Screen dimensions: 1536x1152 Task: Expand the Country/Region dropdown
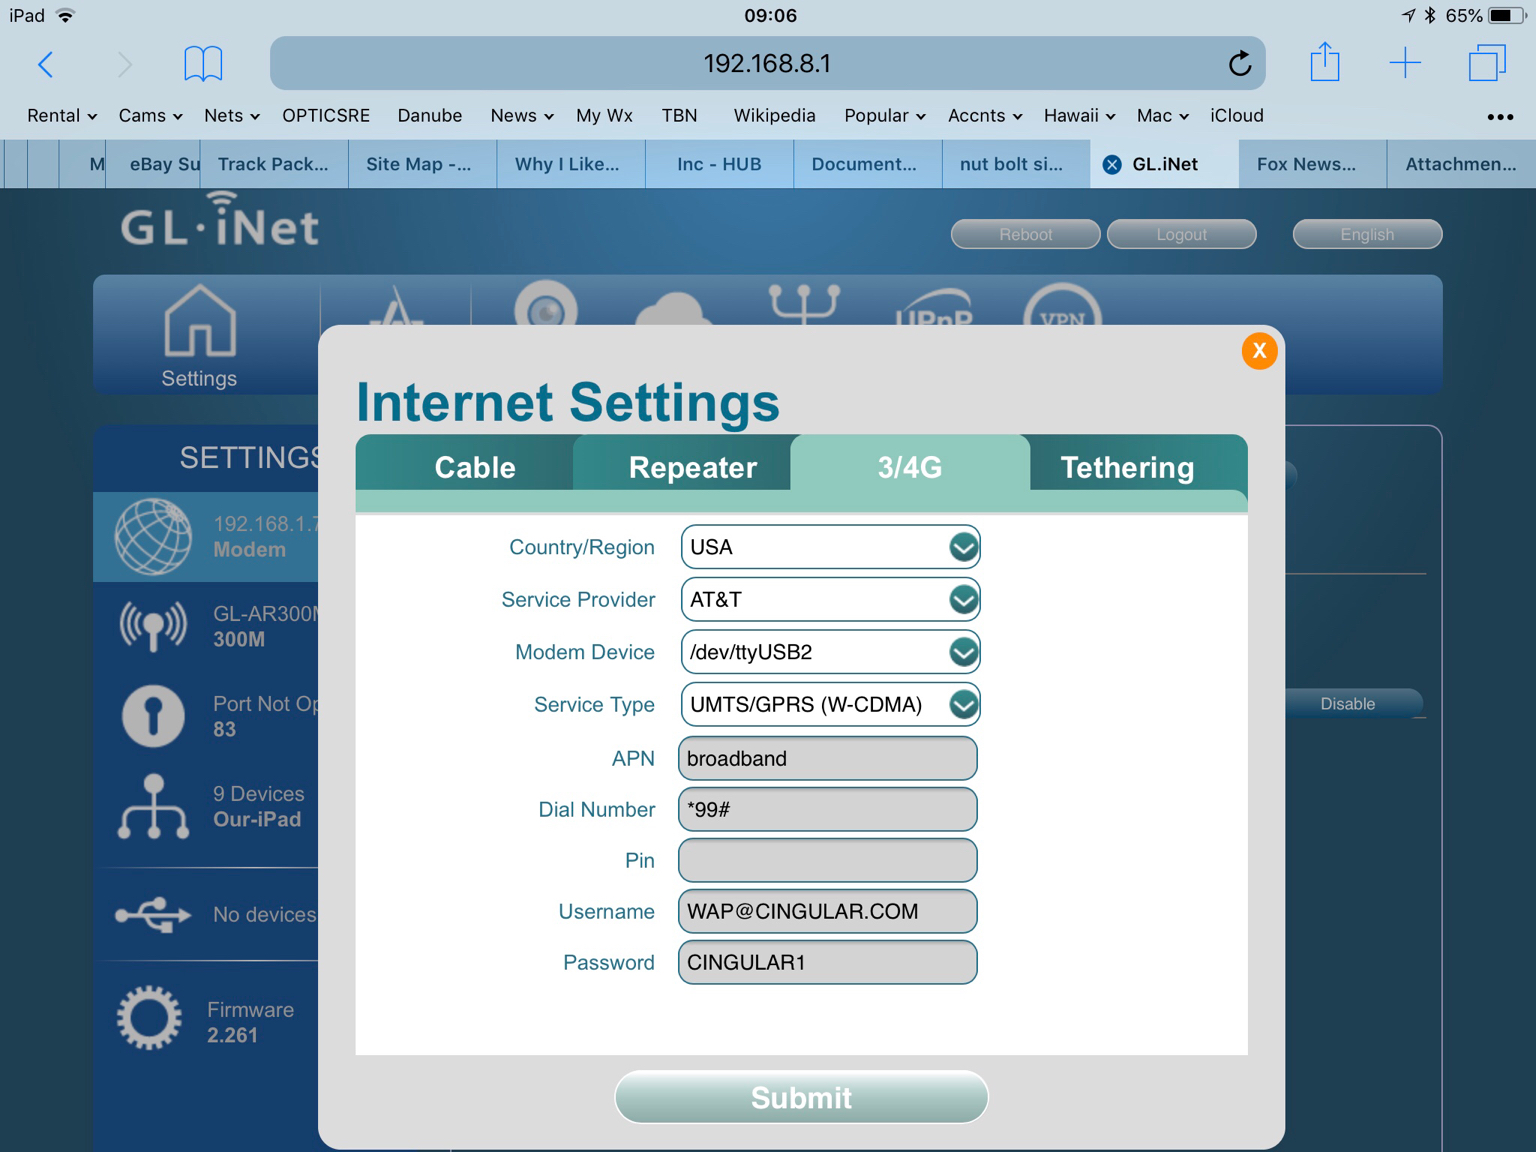[963, 547]
